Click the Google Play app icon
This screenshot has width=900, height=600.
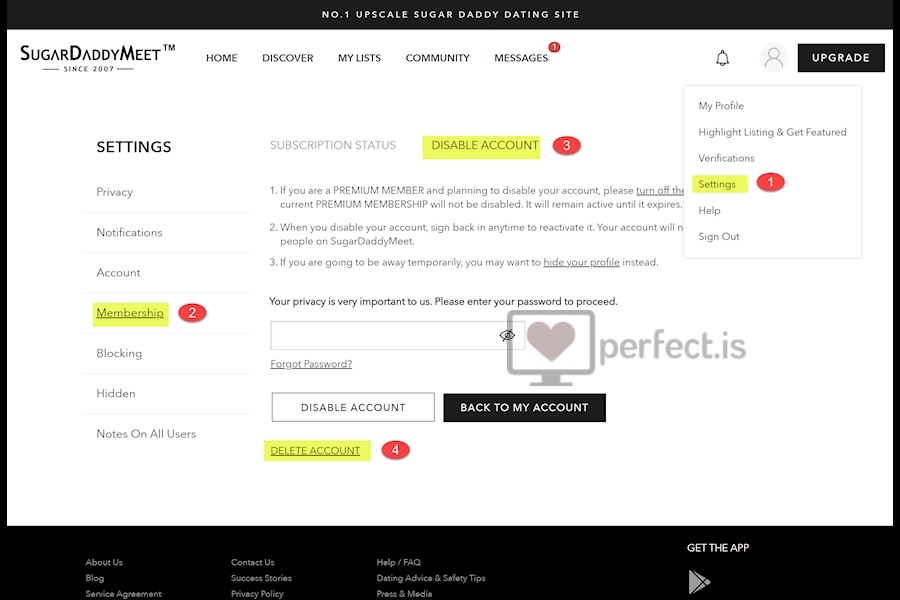tap(698, 581)
